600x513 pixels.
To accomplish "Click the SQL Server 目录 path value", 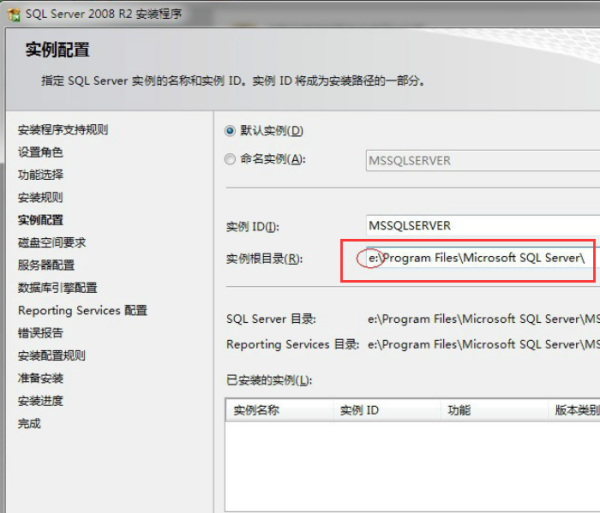I will point(484,319).
